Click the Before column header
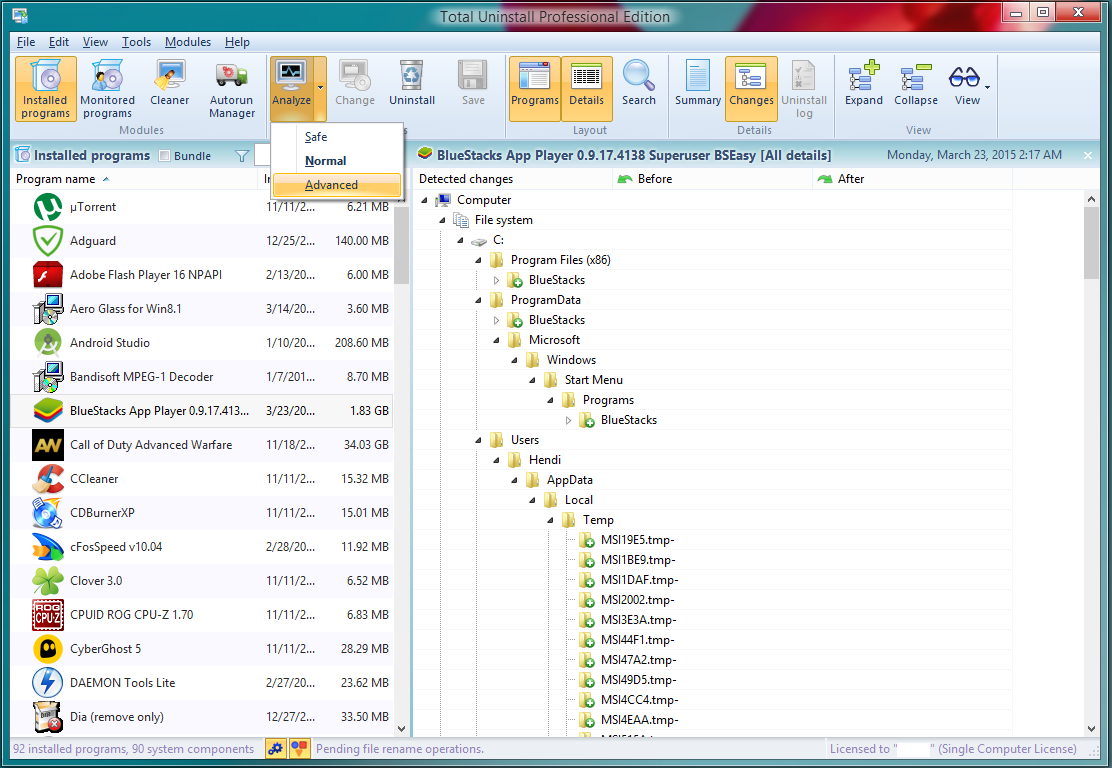 coord(712,179)
